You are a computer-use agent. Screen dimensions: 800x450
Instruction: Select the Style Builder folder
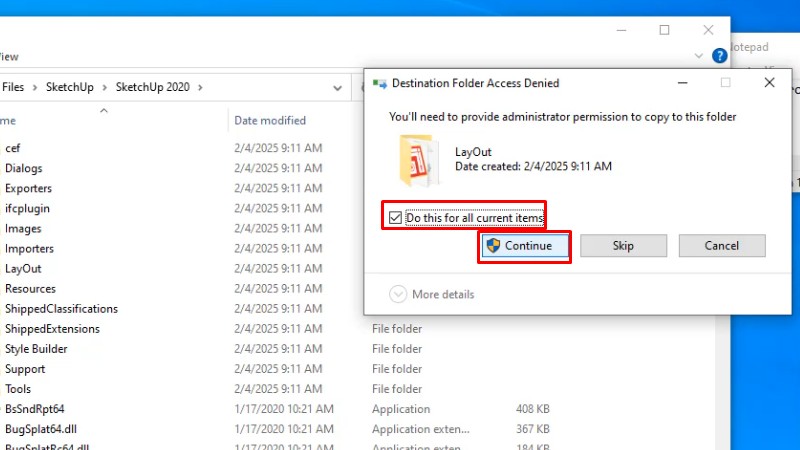point(36,348)
